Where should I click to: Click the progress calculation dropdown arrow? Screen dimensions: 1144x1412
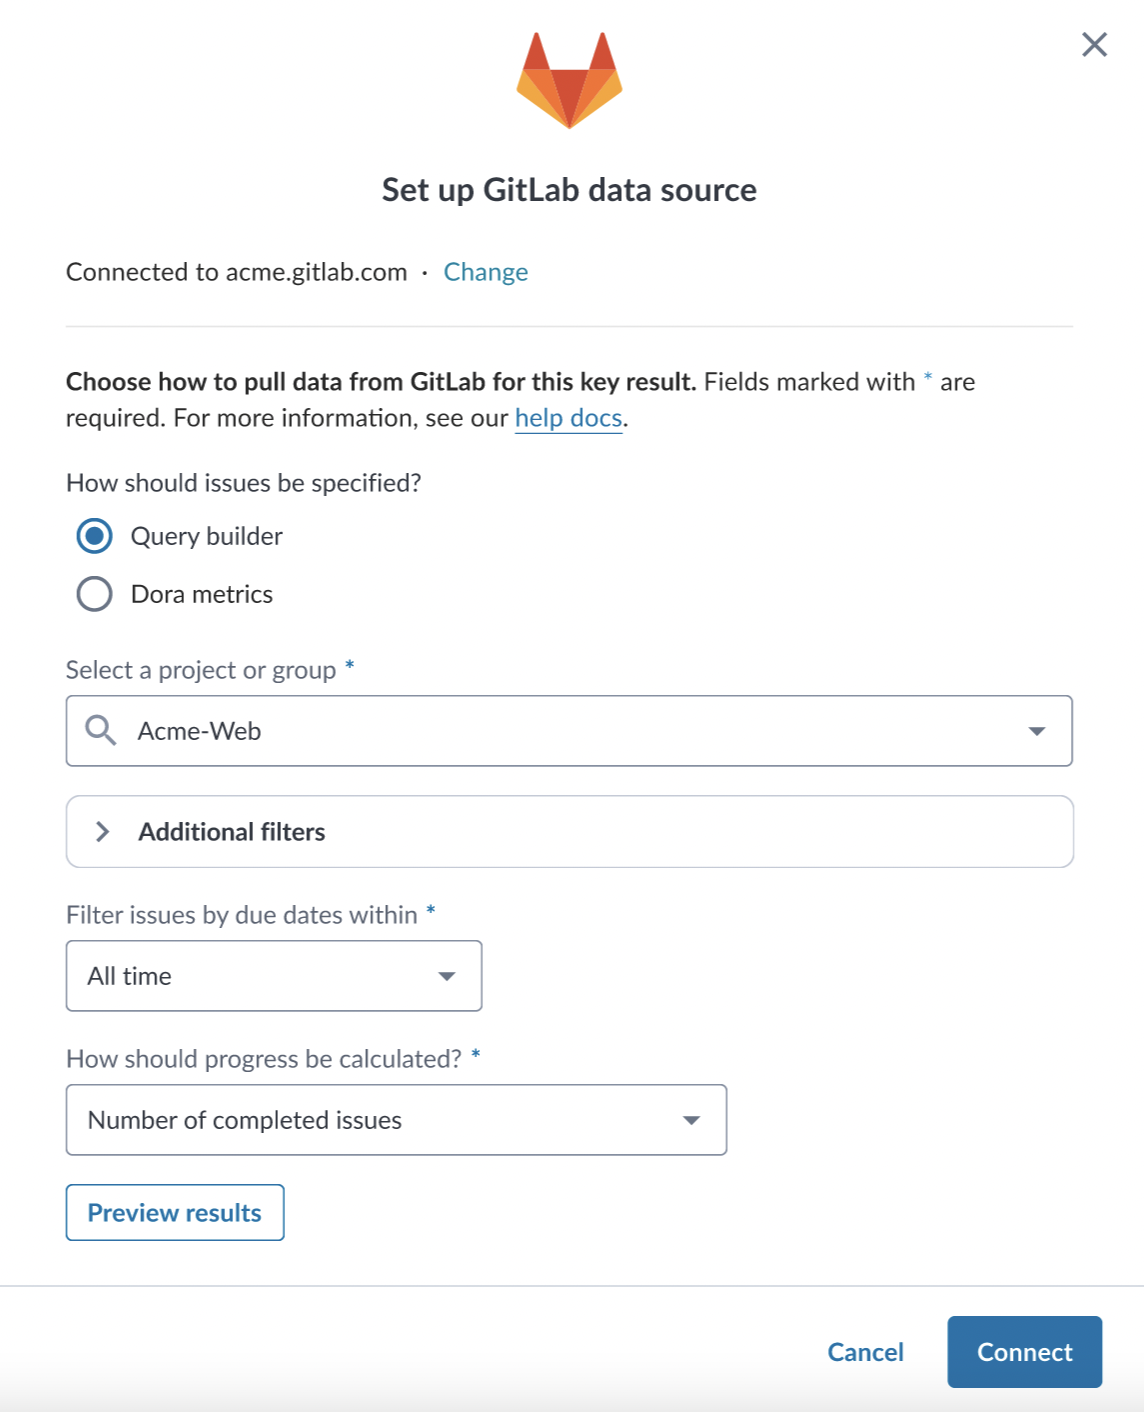pyautogui.click(x=691, y=1120)
